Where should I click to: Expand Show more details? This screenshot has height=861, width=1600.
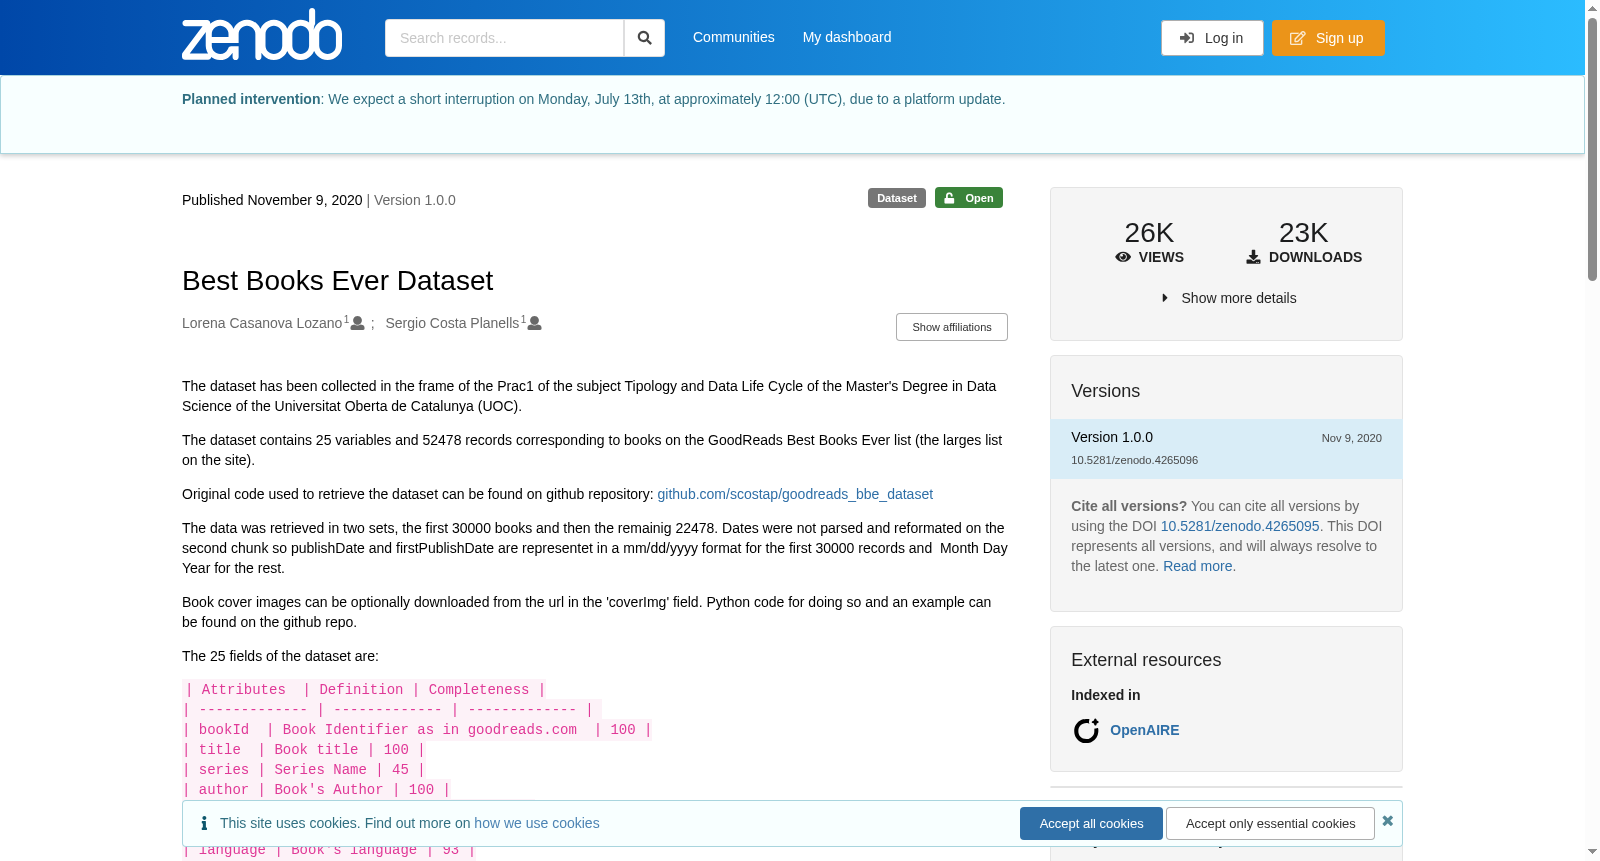point(1229,298)
